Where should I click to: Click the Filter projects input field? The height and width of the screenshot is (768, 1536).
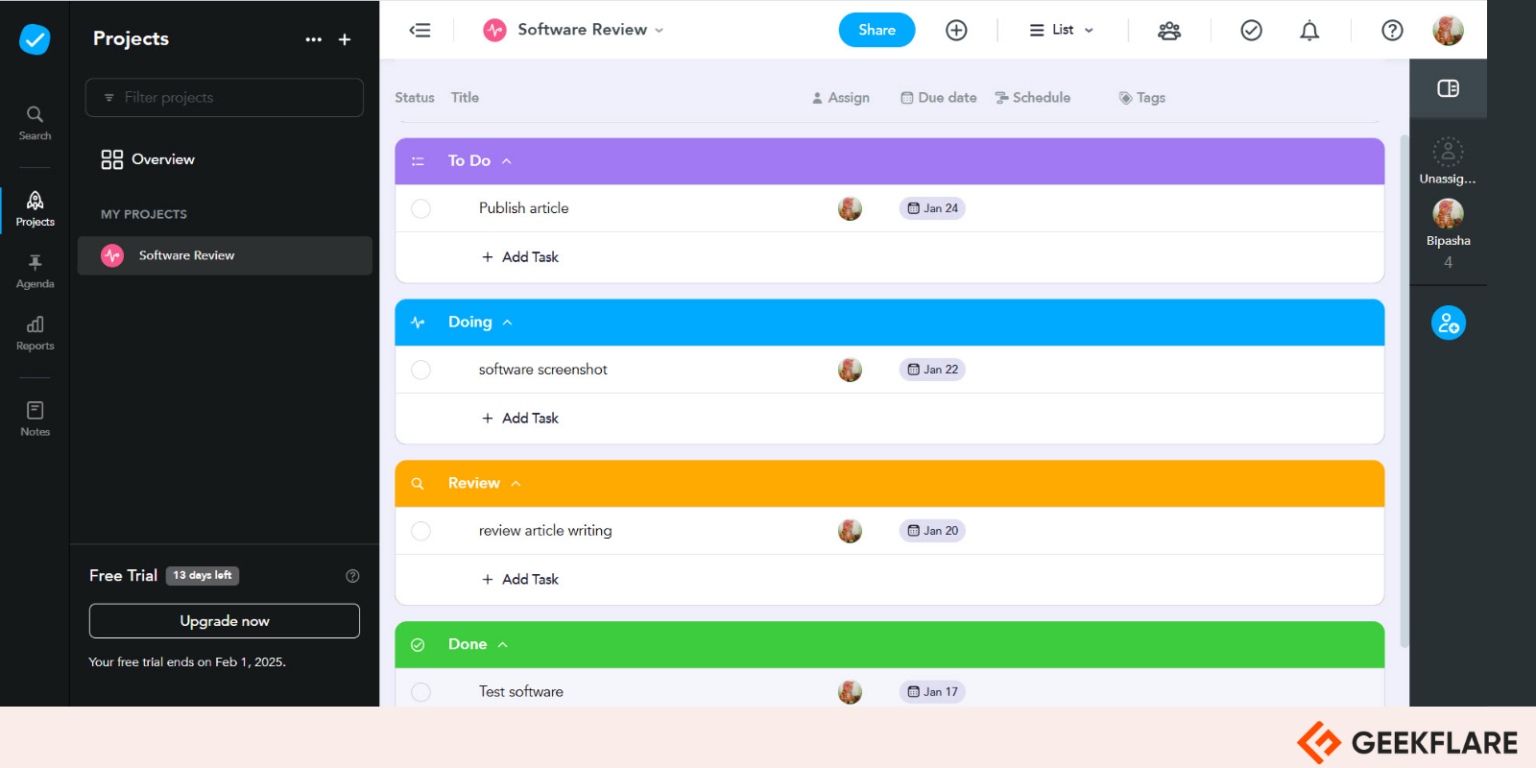point(224,98)
